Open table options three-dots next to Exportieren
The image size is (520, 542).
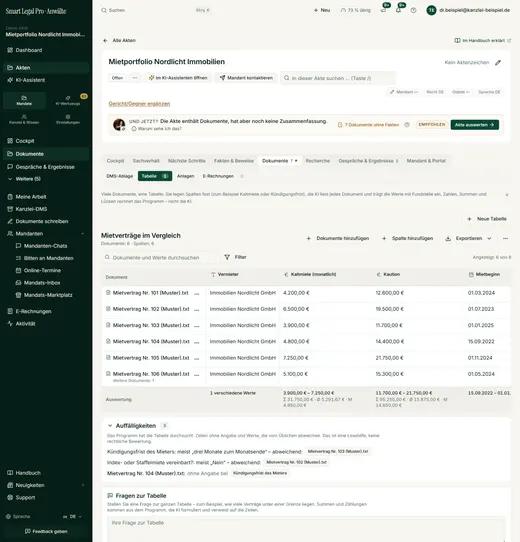point(505,239)
